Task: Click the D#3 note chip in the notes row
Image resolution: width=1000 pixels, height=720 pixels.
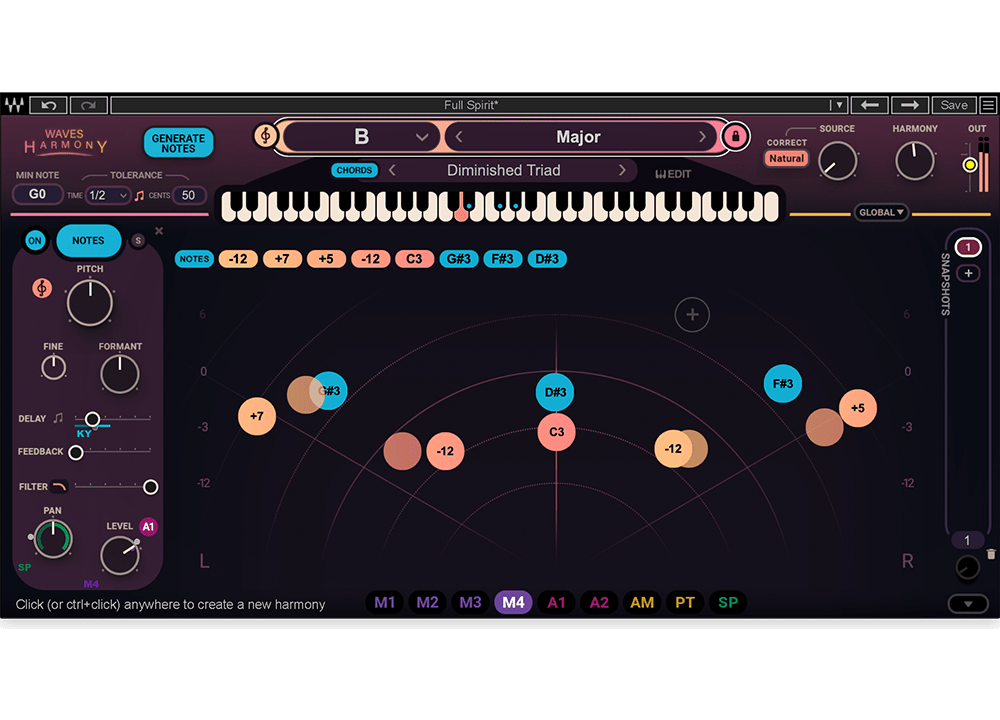Action: [547, 259]
